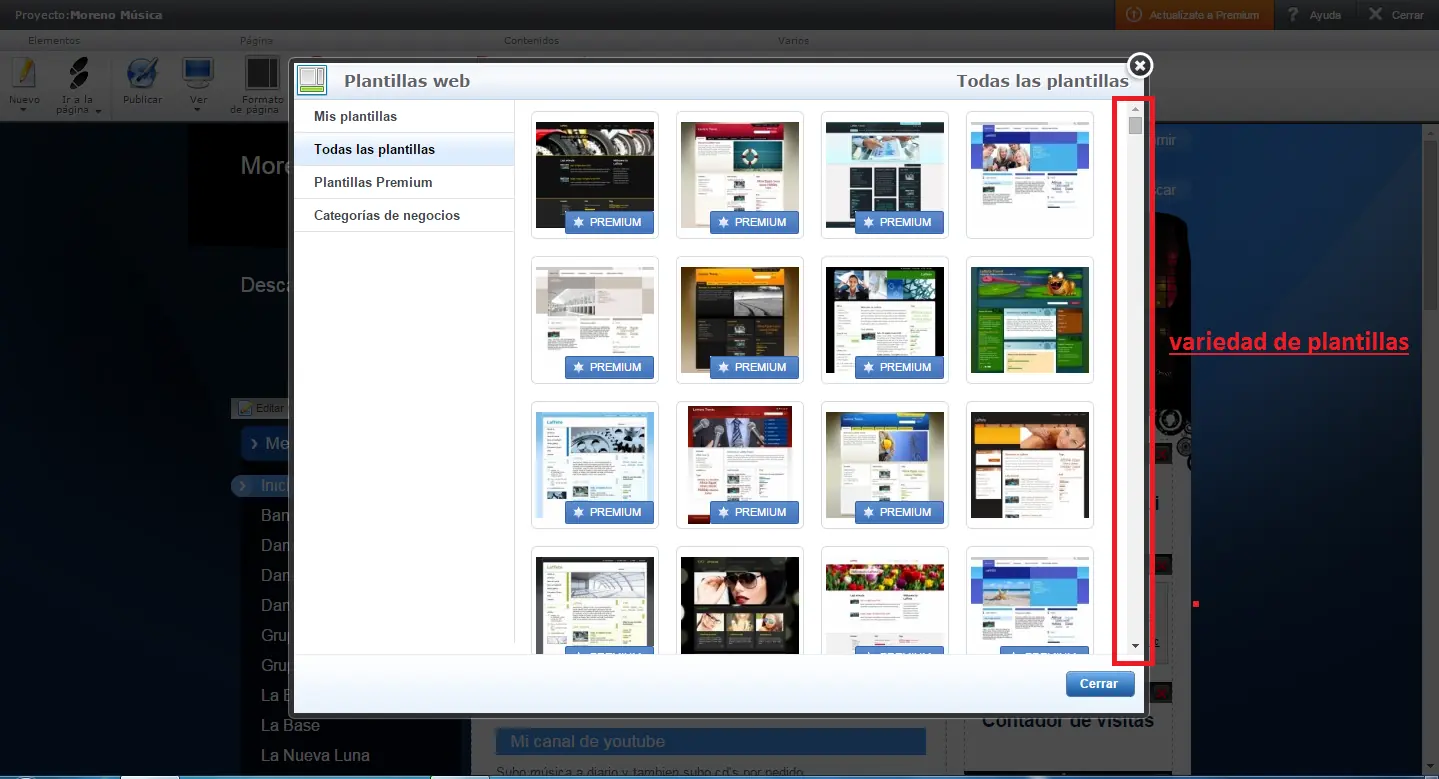Viewport: 1439px width, 779px height.
Task: Click the template list scrollbar up arrow
Action: click(1135, 108)
